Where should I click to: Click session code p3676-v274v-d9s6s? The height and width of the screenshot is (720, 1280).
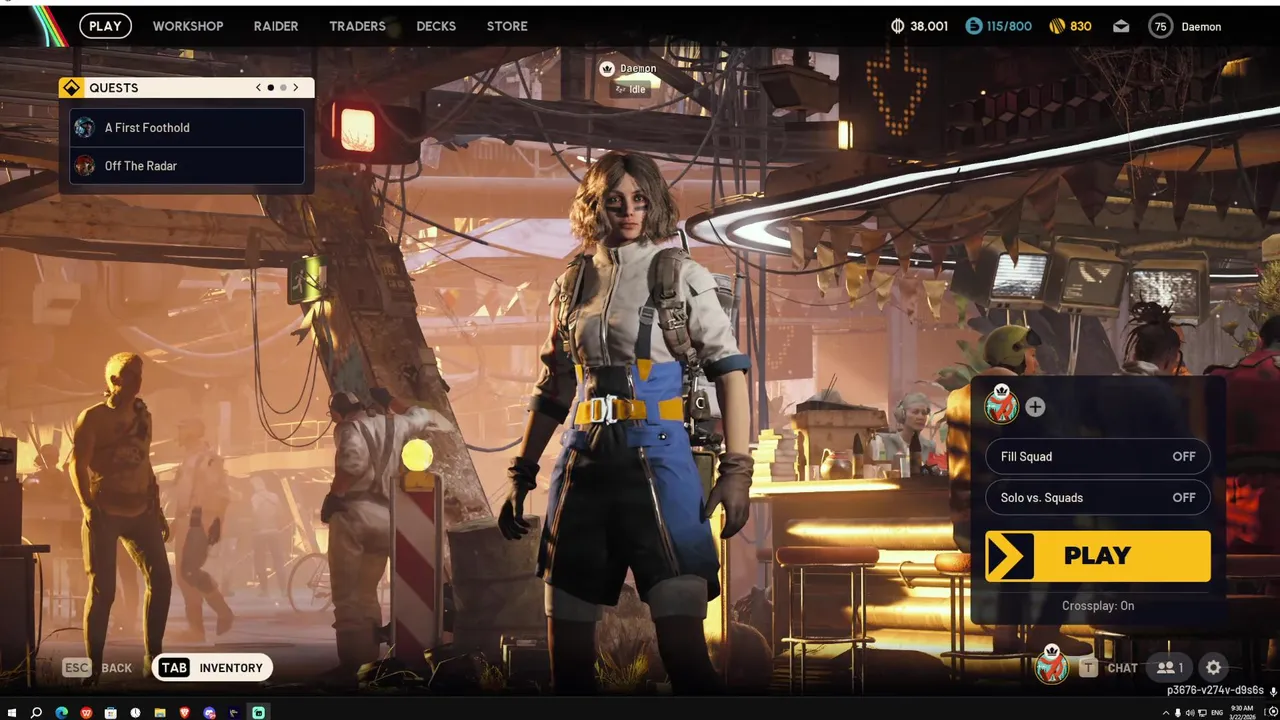coord(1215,691)
